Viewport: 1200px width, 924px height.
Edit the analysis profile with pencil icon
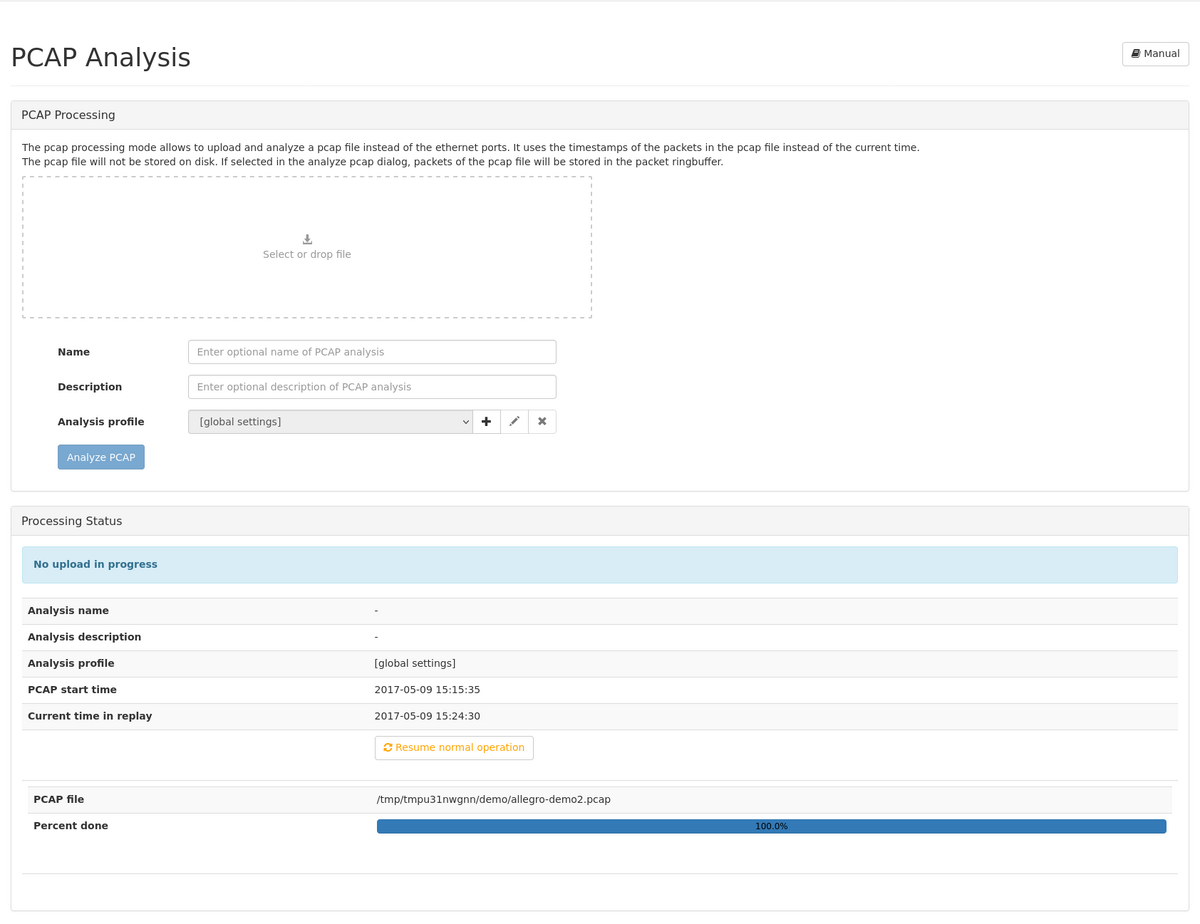514,422
